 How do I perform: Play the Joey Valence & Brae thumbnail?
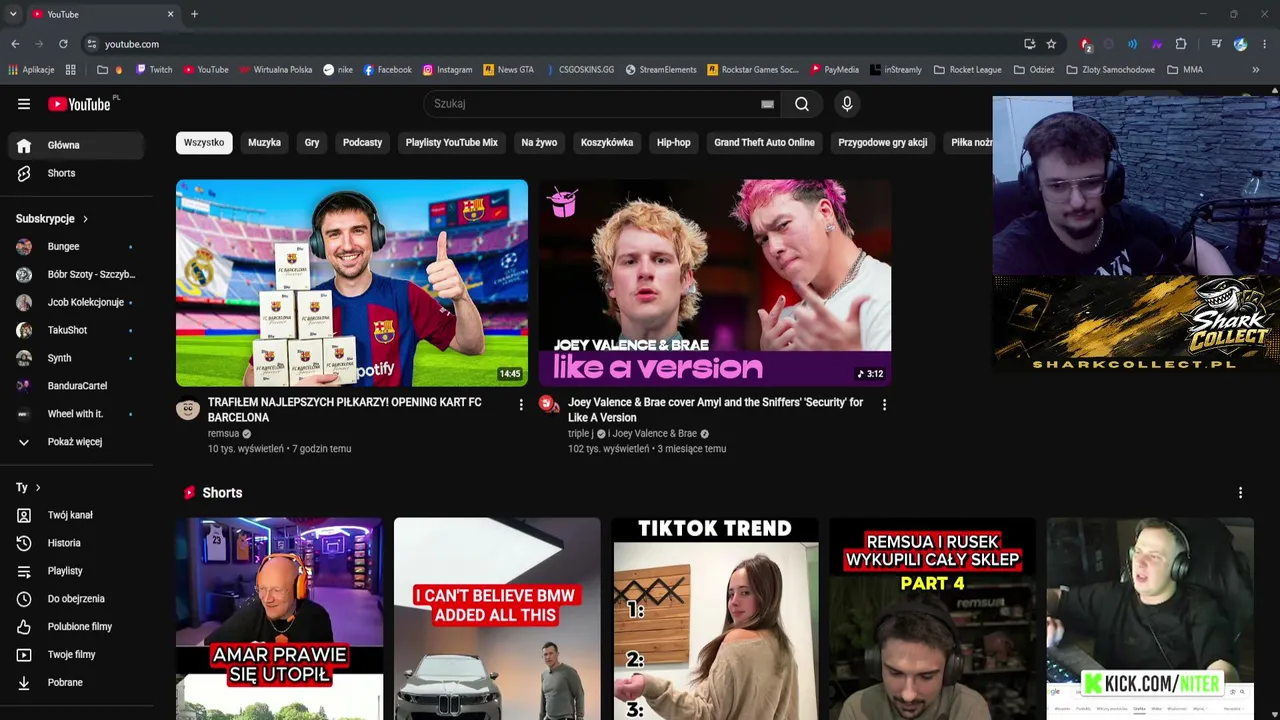click(715, 283)
